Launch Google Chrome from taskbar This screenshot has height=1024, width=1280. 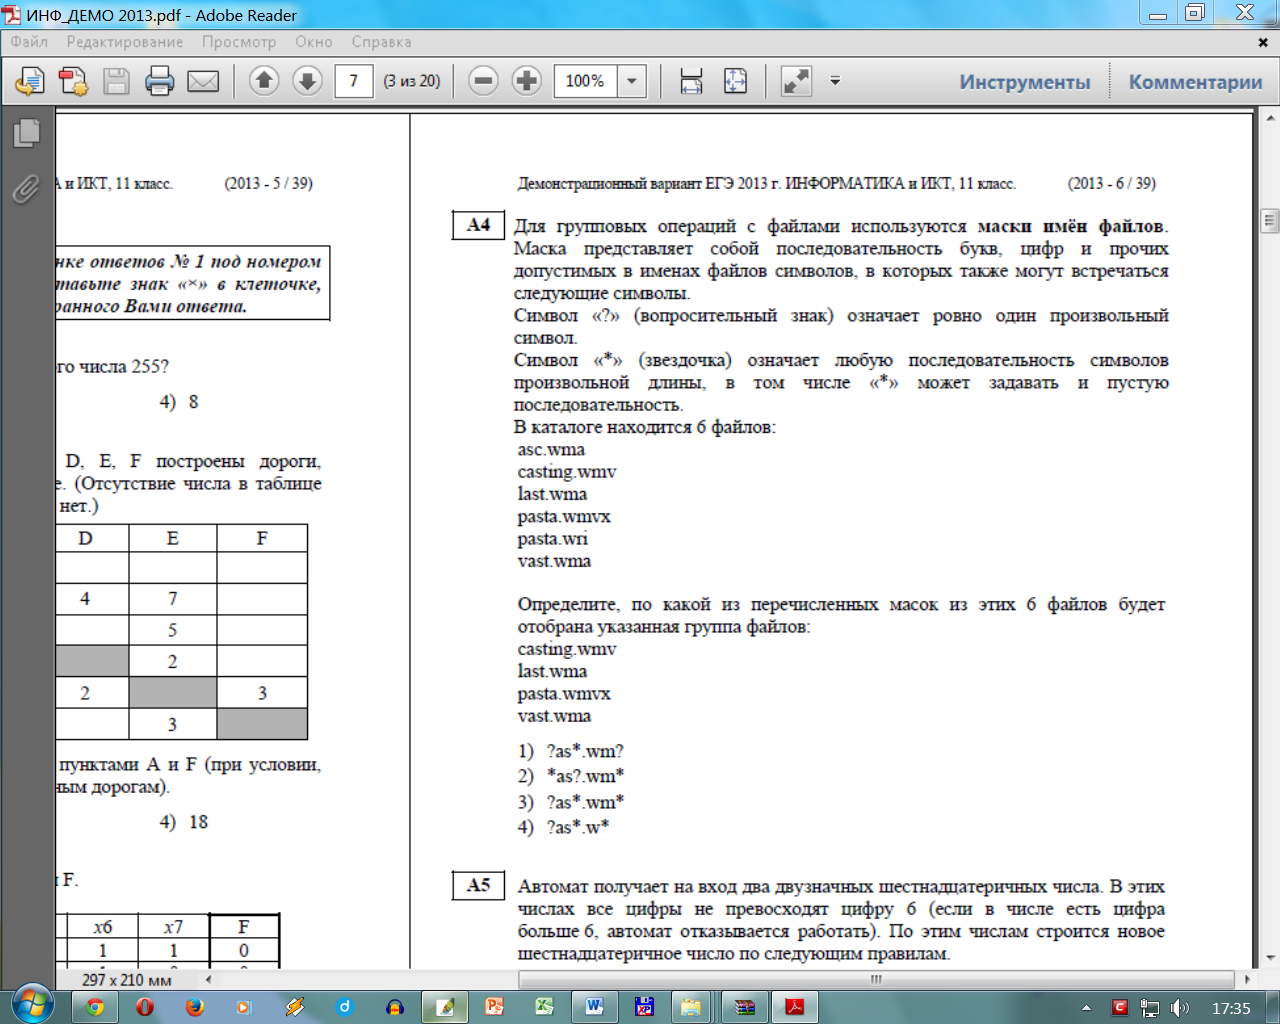coord(95,1007)
